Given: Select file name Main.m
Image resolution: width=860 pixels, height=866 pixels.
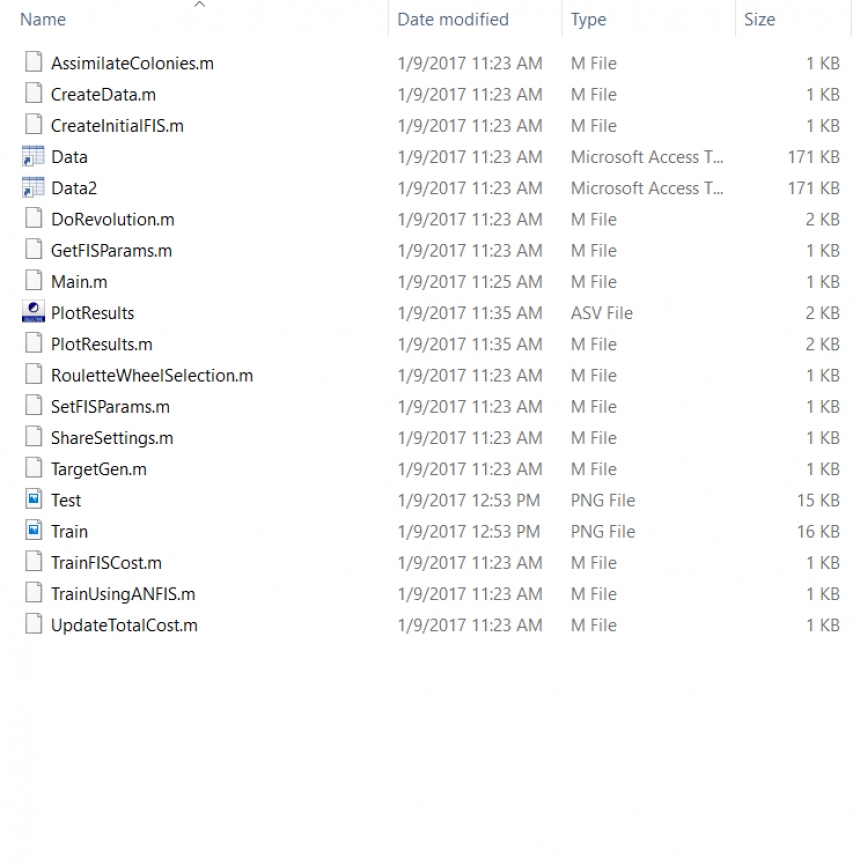Looking at the screenshot, I should (x=79, y=282).
